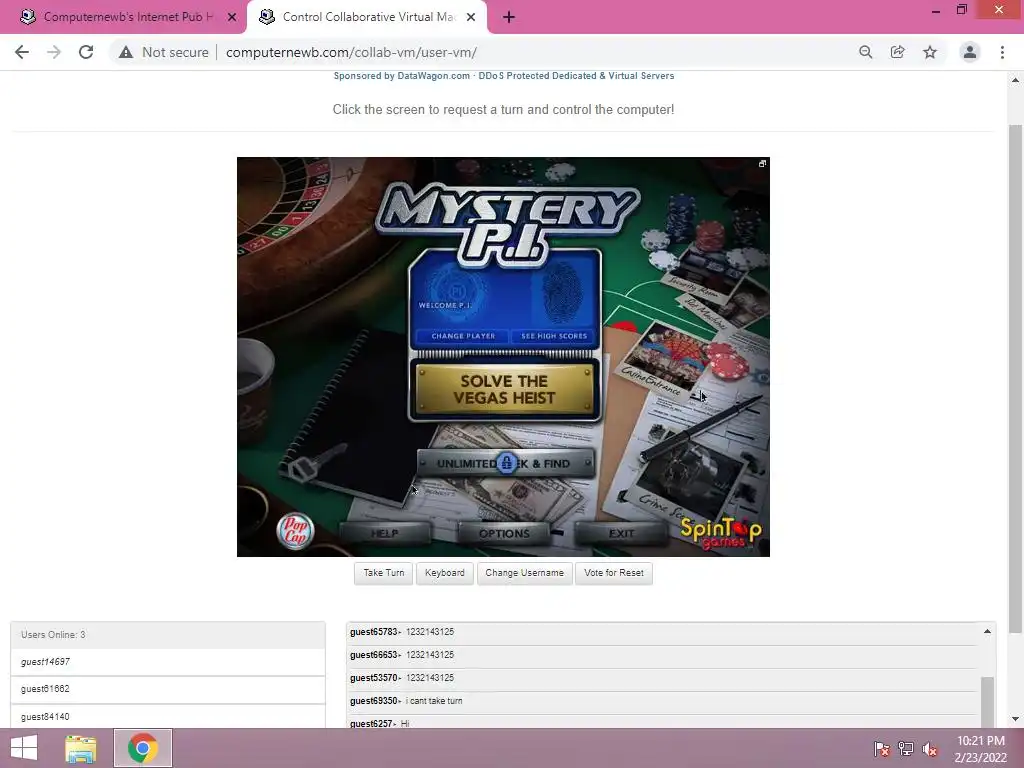Open the Windows Start menu
This screenshot has width=1024, height=768.
click(x=24, y=748)
